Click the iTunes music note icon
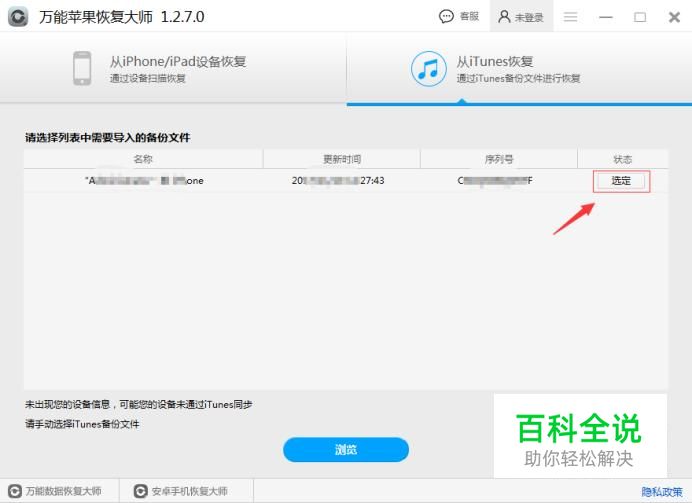 pos(428,69)
